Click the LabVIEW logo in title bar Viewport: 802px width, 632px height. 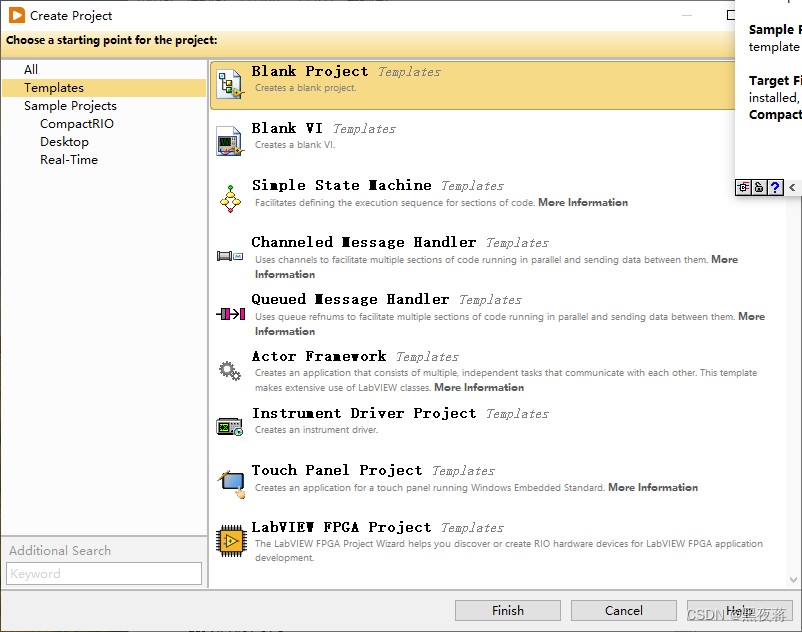click(x=17, y=15)
